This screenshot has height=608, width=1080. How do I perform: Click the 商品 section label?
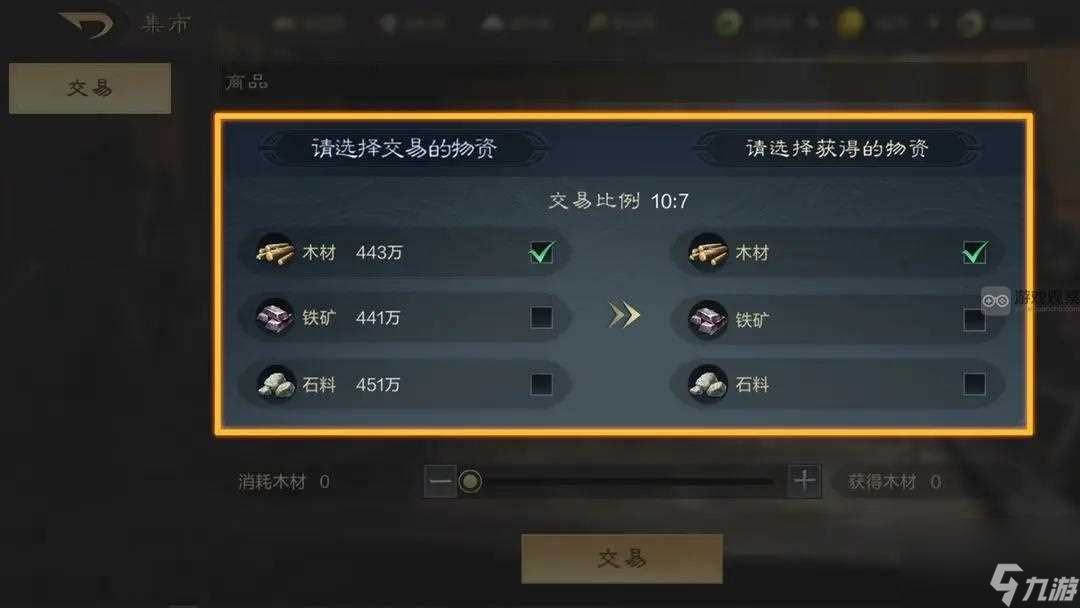(x=247, y=82)
